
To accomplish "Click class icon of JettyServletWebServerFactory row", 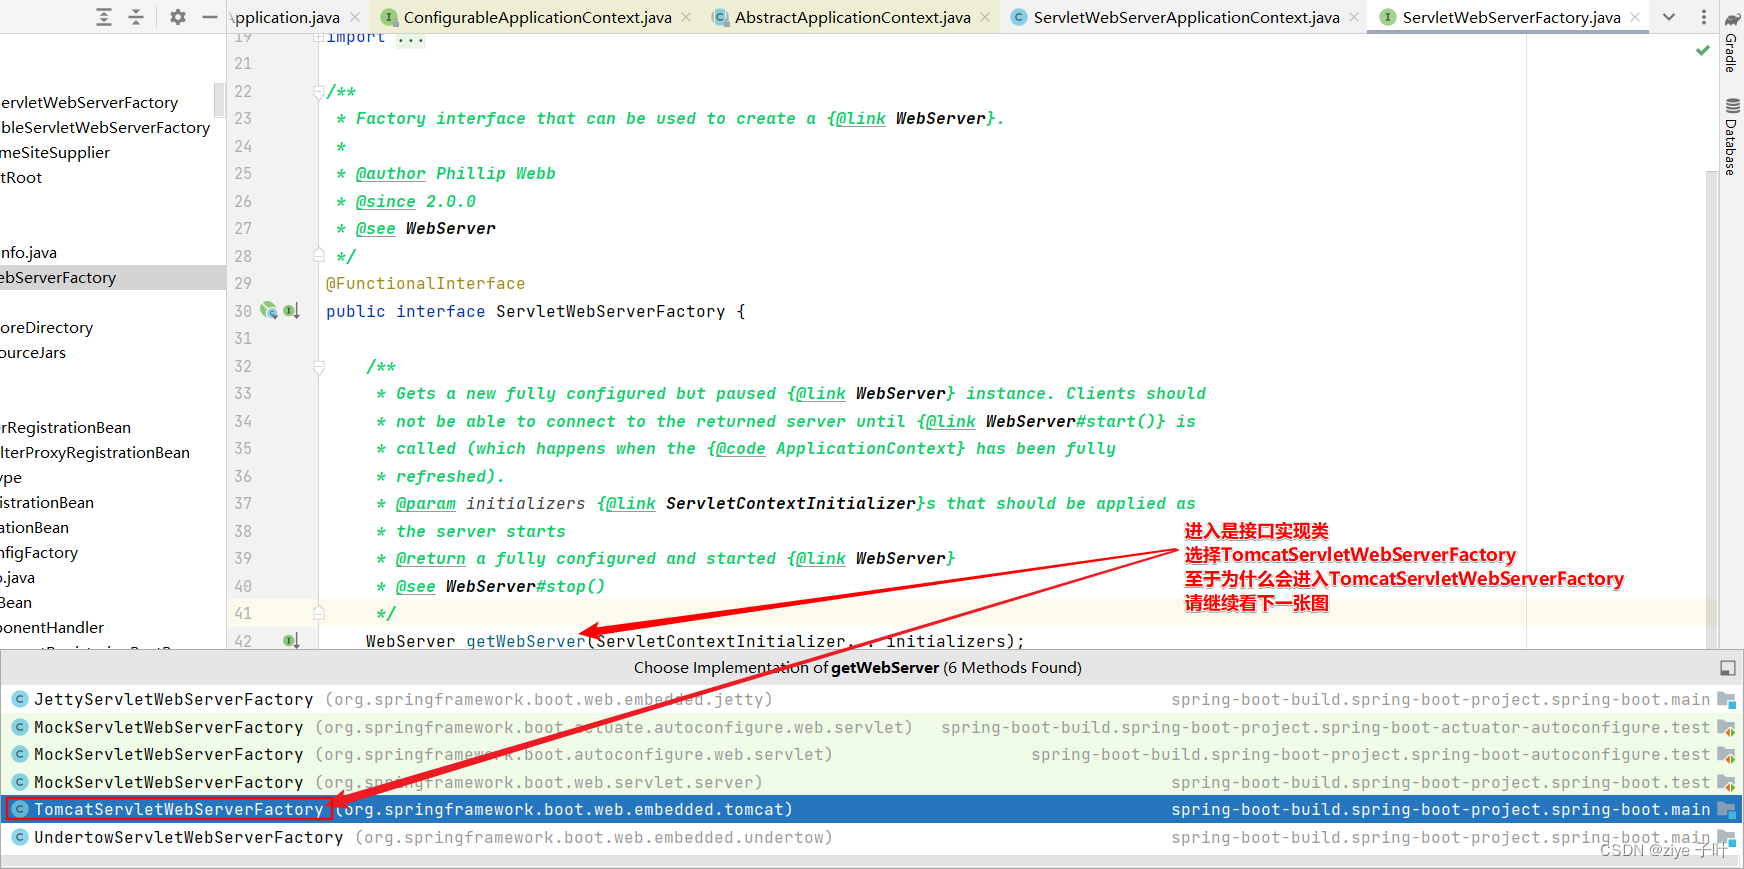I will (x=19, y=699).
